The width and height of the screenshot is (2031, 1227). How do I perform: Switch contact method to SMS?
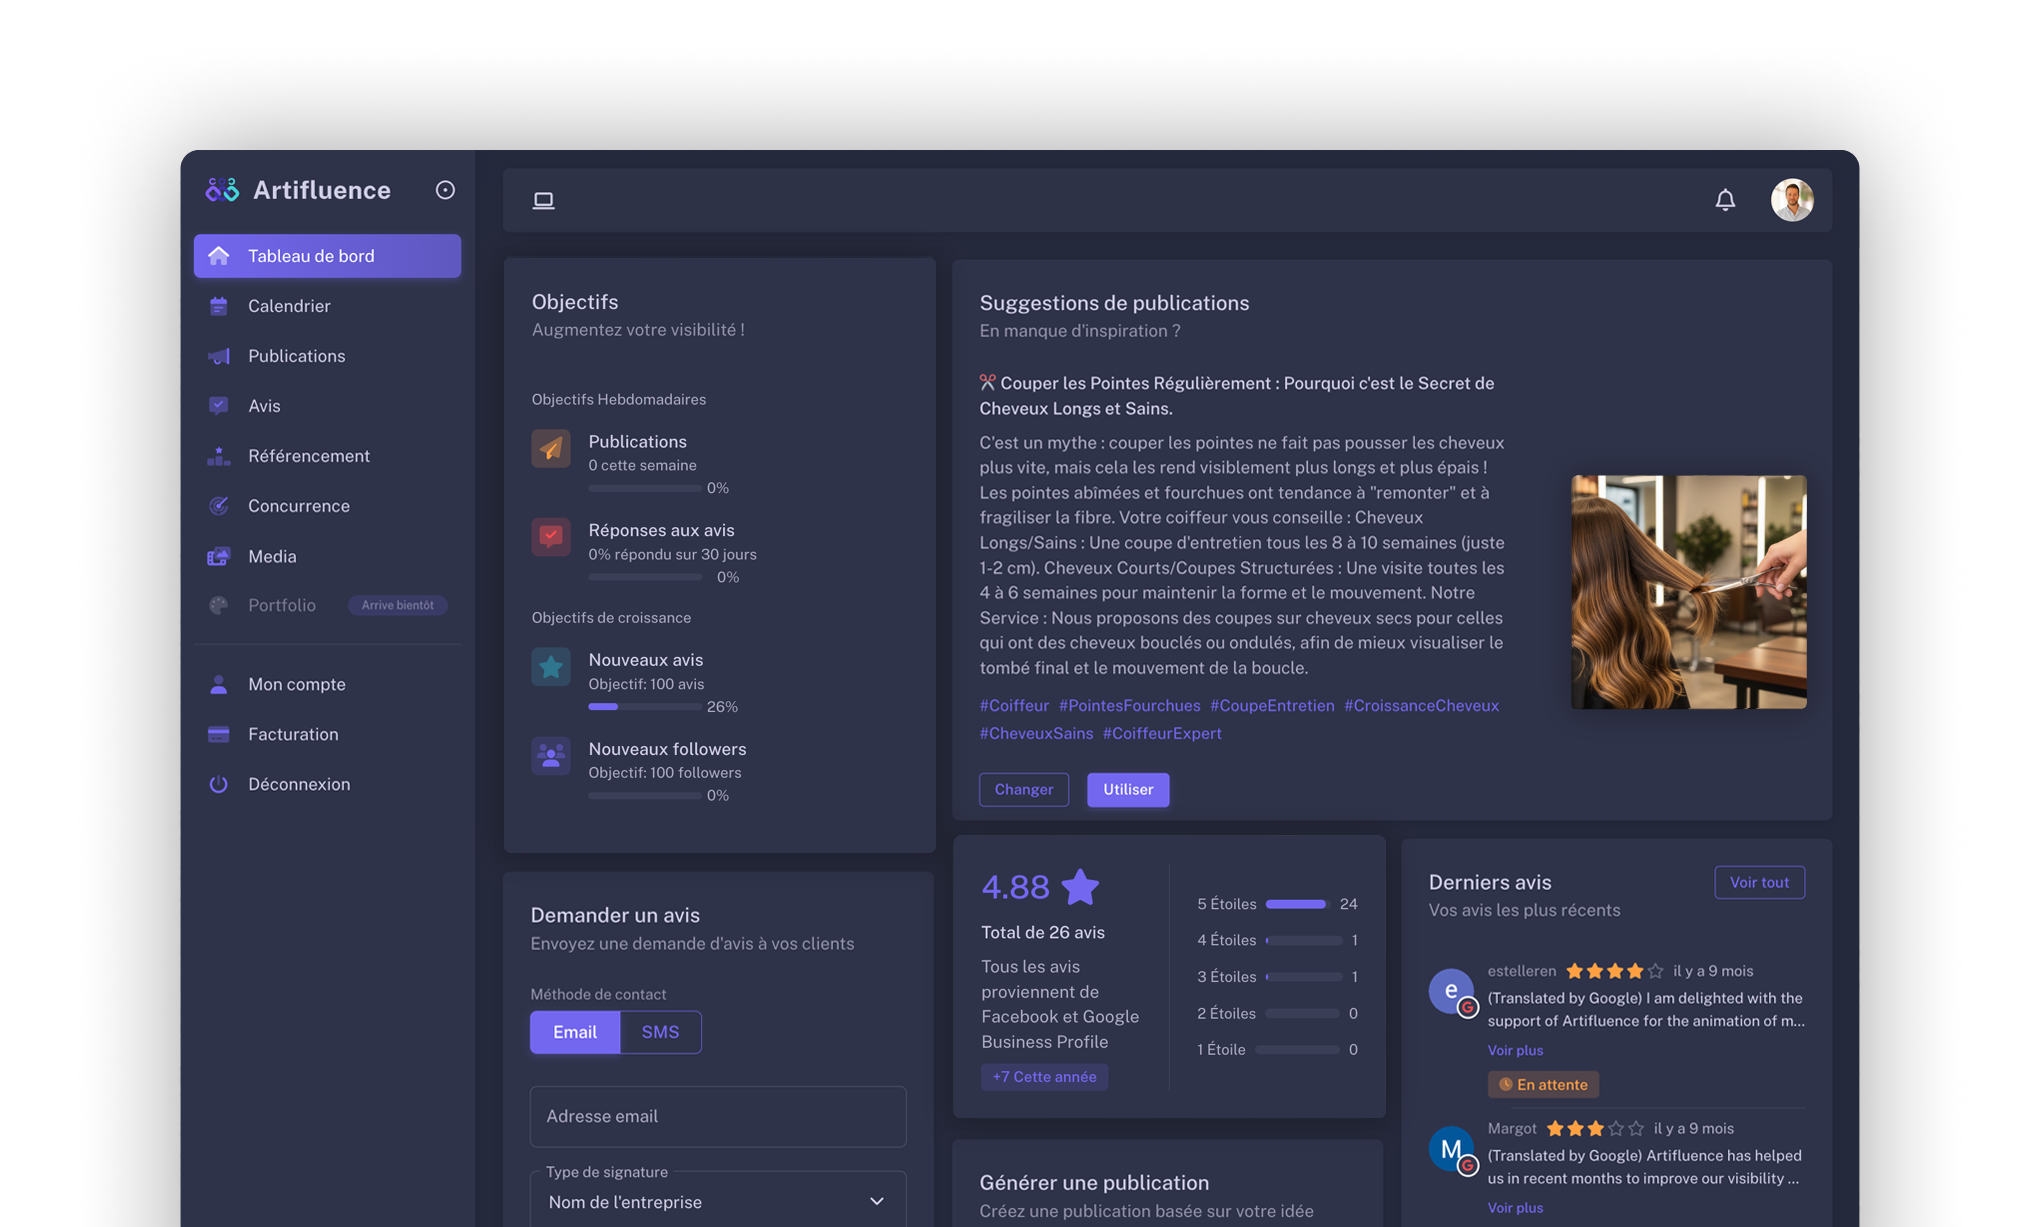point(660,1031)
